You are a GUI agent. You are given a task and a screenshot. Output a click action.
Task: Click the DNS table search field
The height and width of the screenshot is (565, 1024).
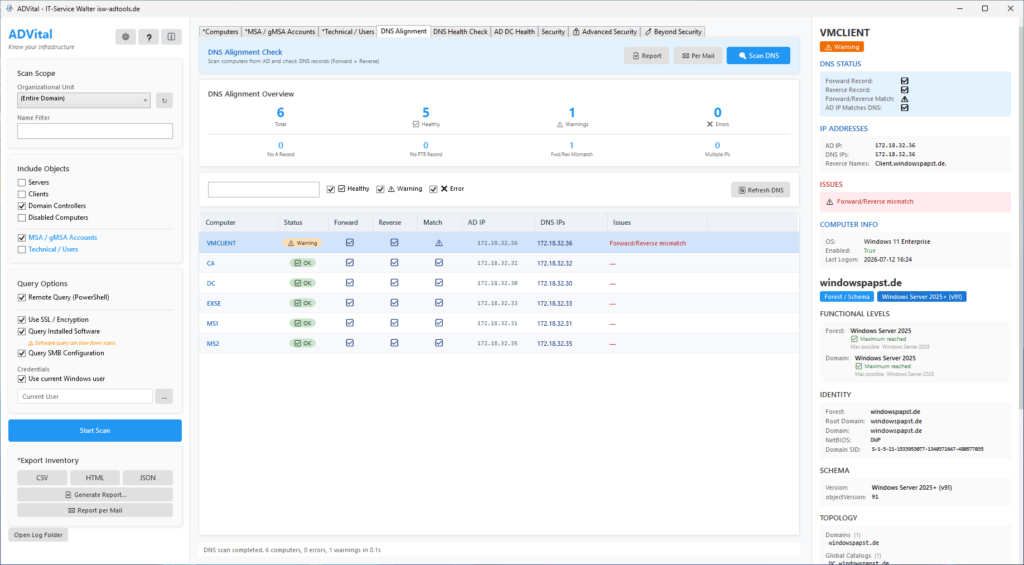pyautogui.click(x=263, y=189)
